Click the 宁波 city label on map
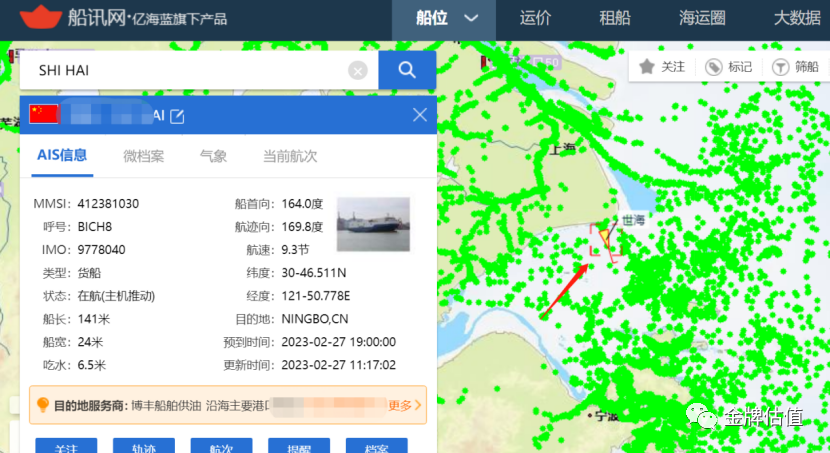The width and height of the screenshot is (830, 453). click(607, 416)
